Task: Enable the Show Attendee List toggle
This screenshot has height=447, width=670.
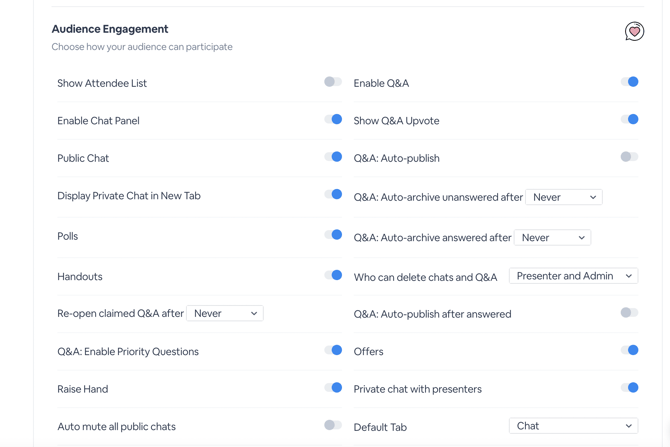Action: coord(333,82)
